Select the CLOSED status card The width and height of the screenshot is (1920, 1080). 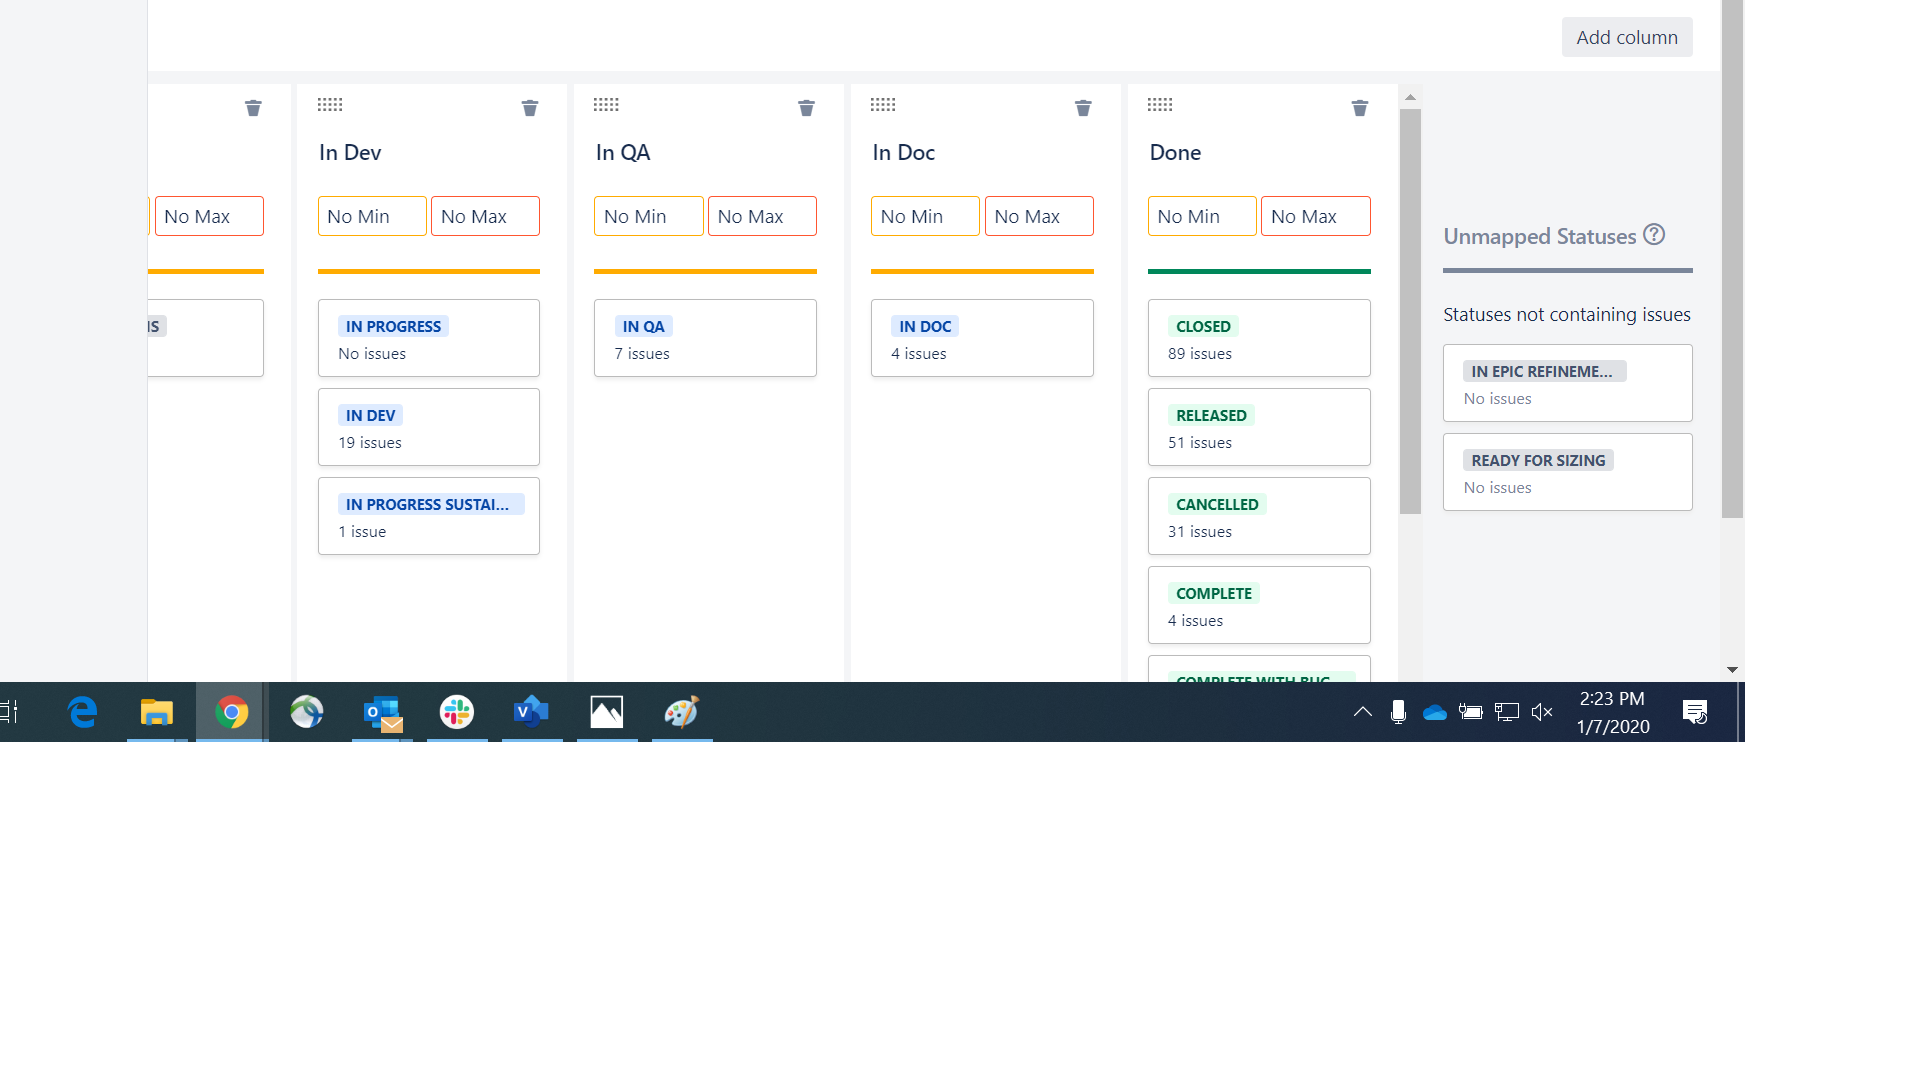(x=1259, y=338)
